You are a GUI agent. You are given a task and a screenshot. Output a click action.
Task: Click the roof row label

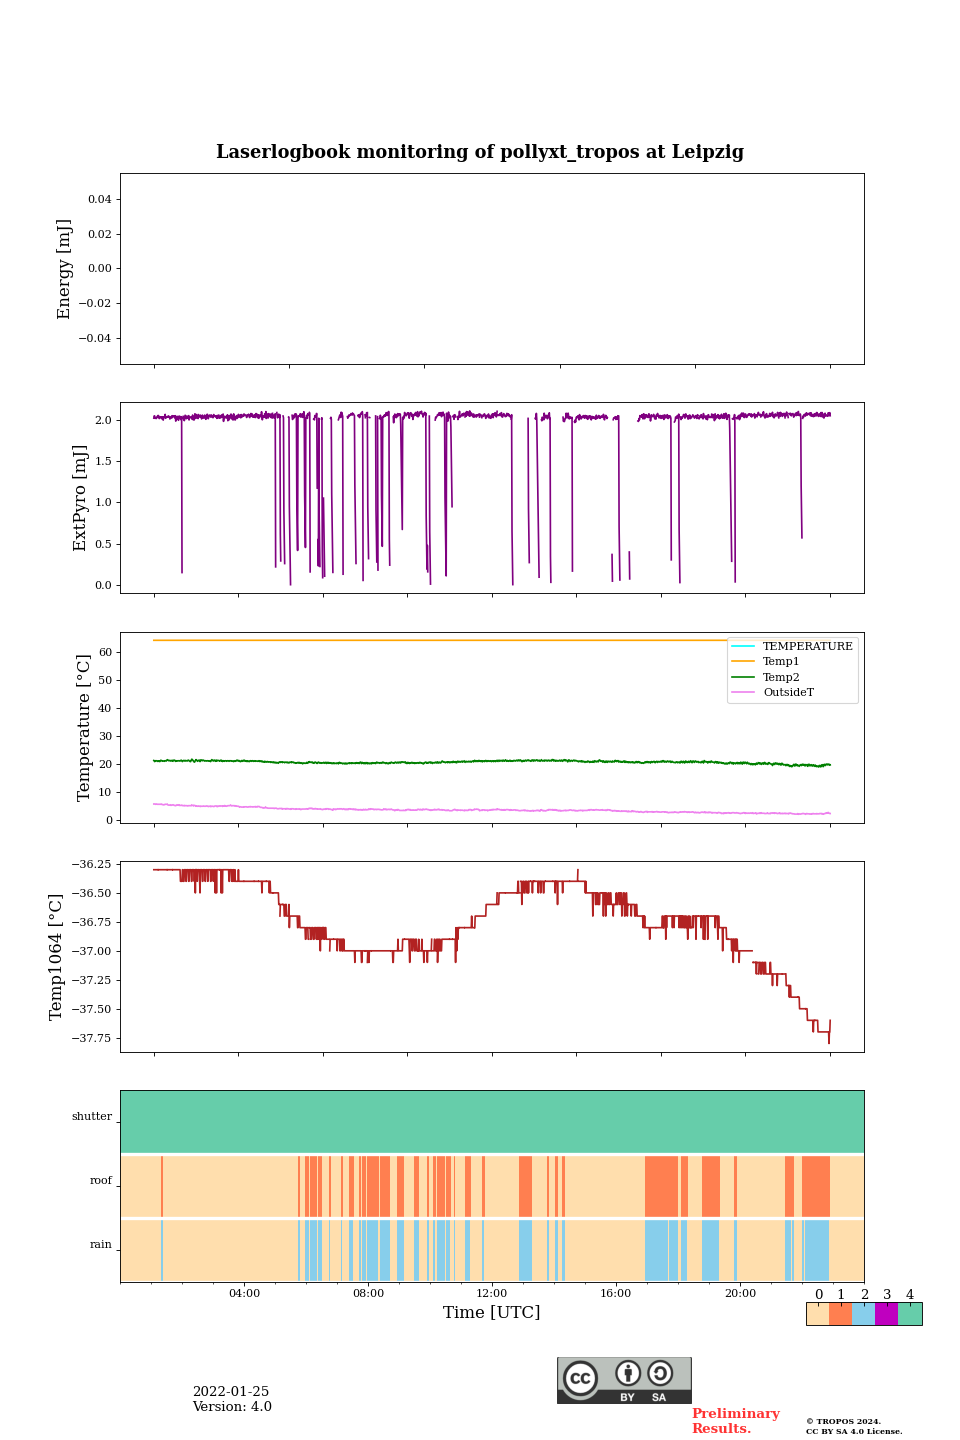point(101,1180)
